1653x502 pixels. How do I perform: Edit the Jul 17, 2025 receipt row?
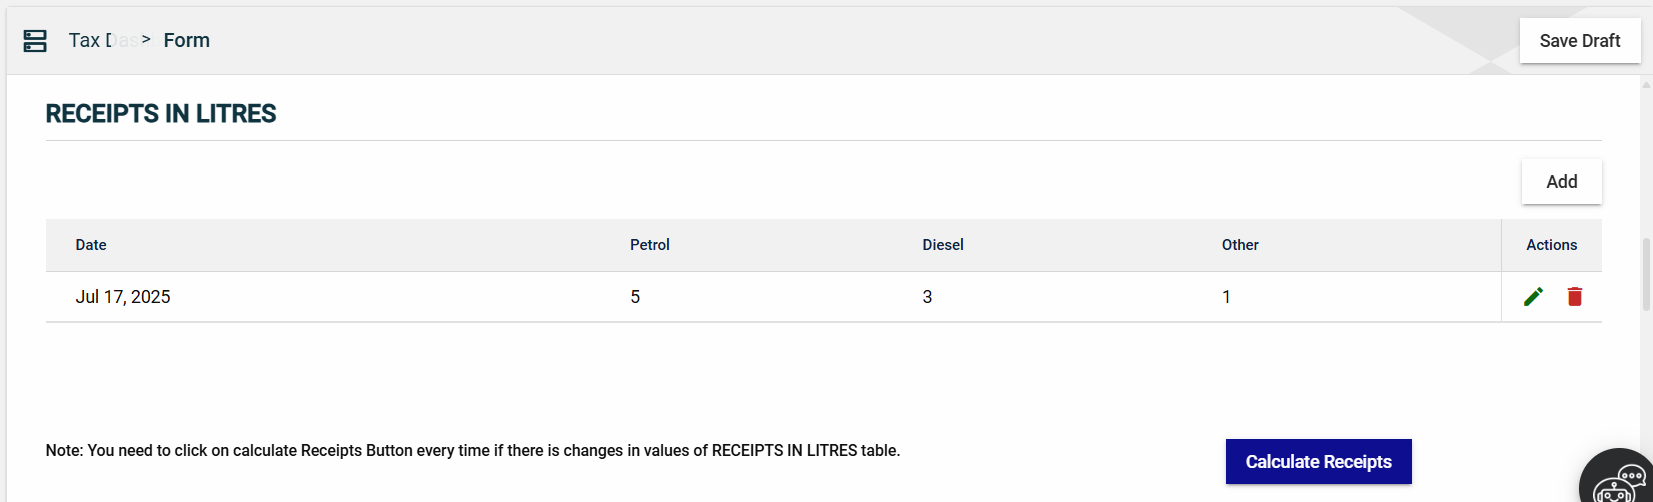1533,296
